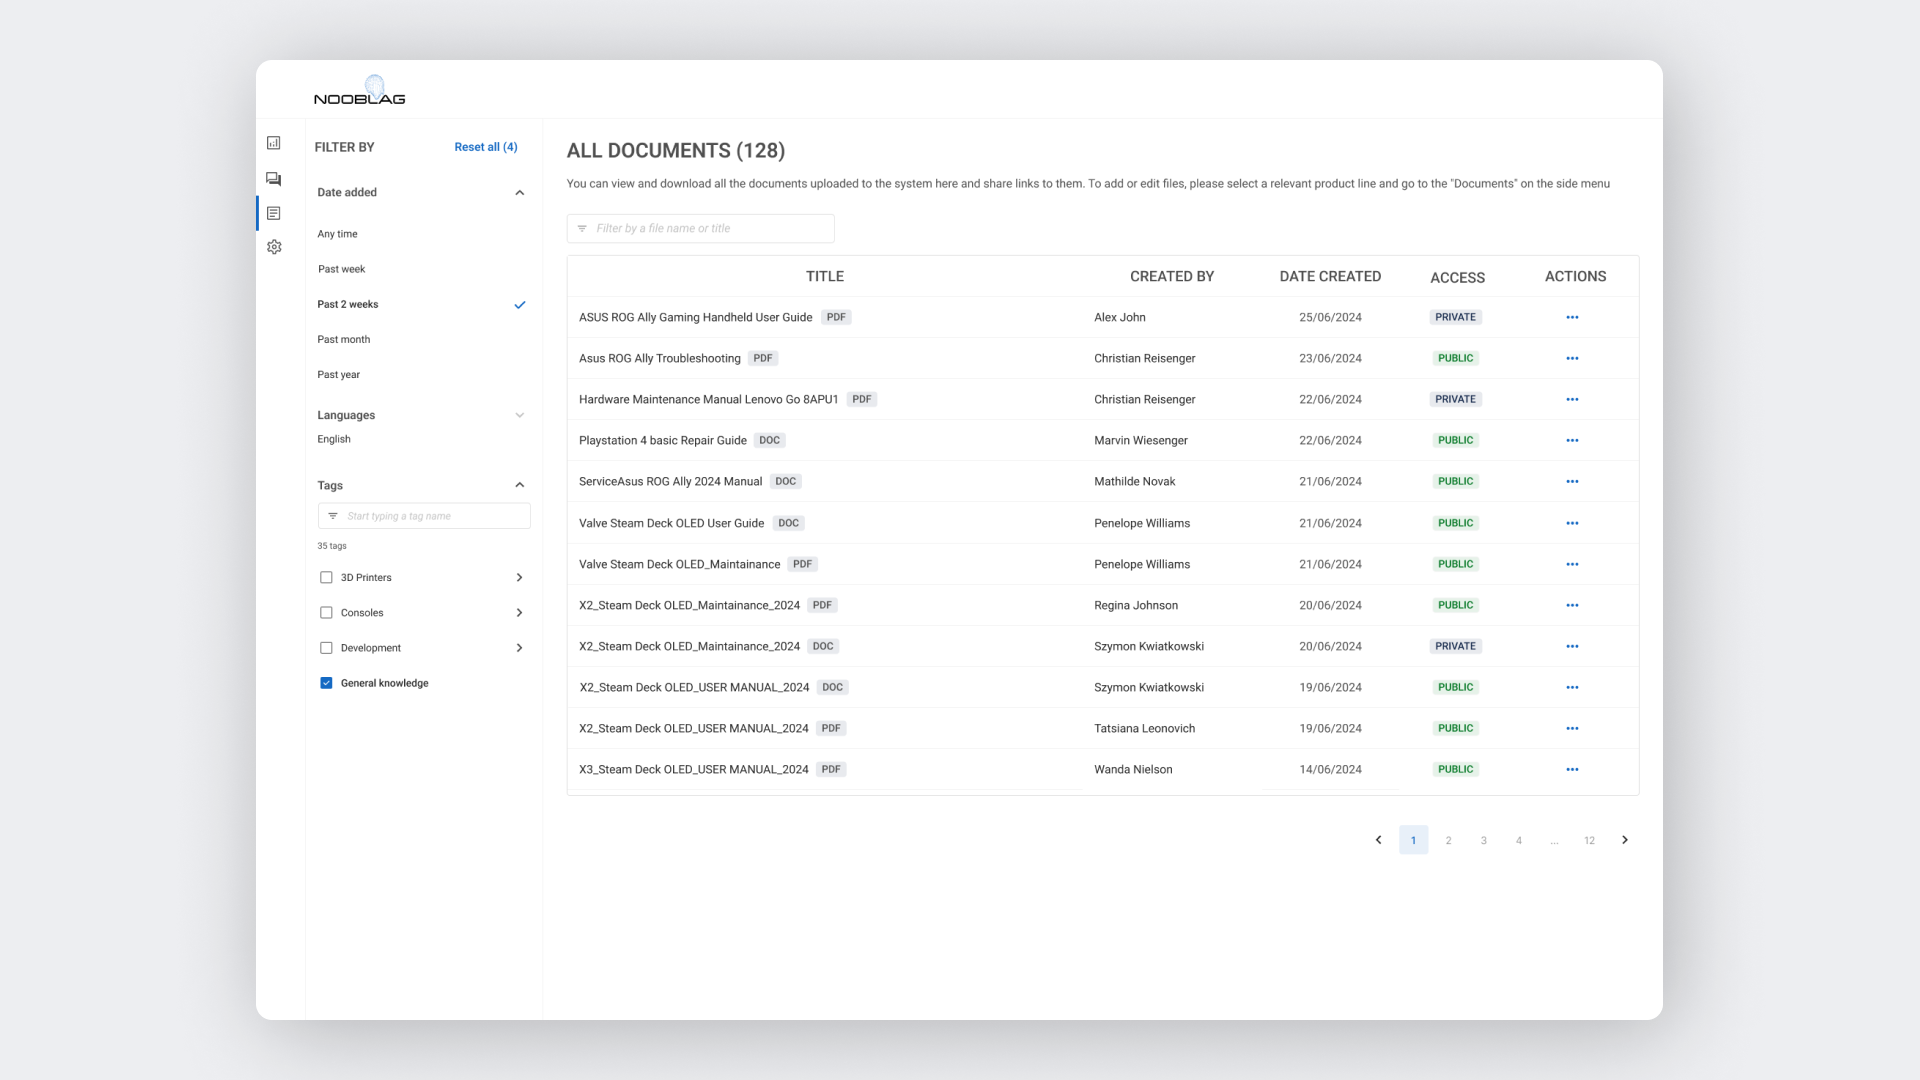The image size is (1920, 1080).
Task: Select the Past month date filter
Action: [344, 339]
